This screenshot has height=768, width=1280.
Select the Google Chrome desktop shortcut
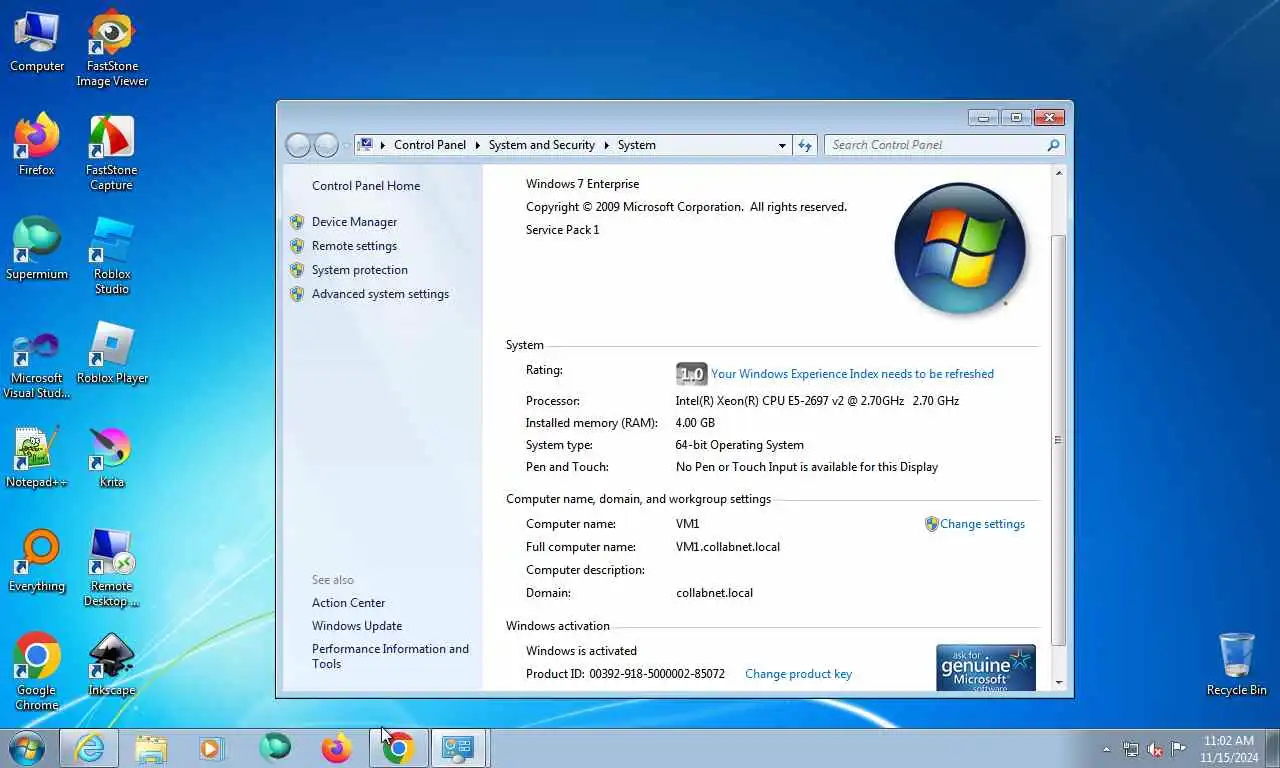(x=37, y=672)
